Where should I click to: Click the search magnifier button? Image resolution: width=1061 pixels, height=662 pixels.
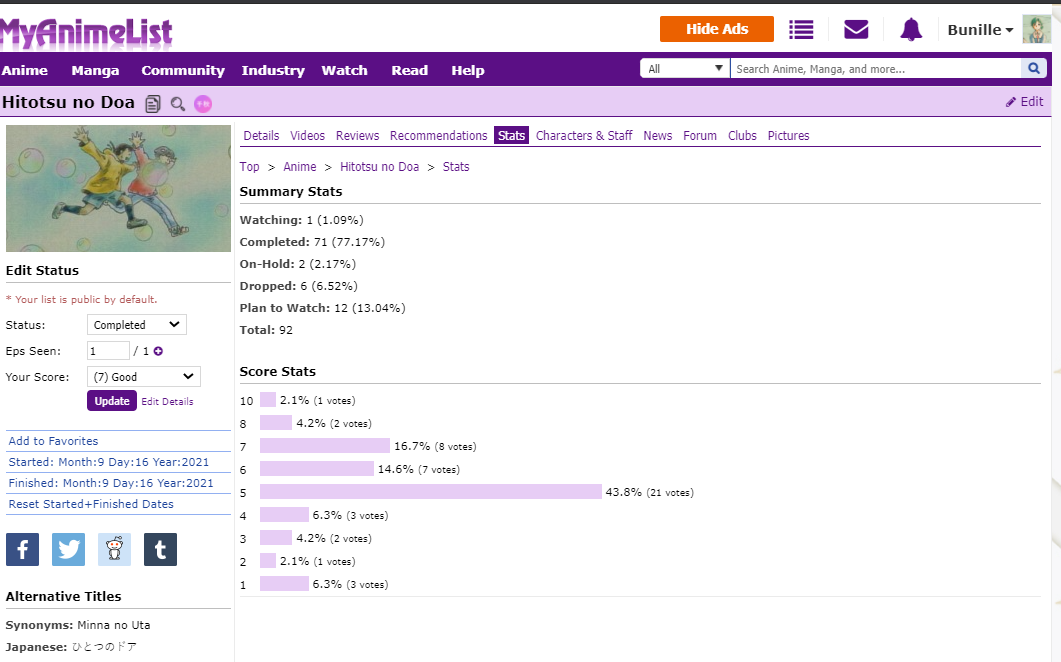[1034, 69]
